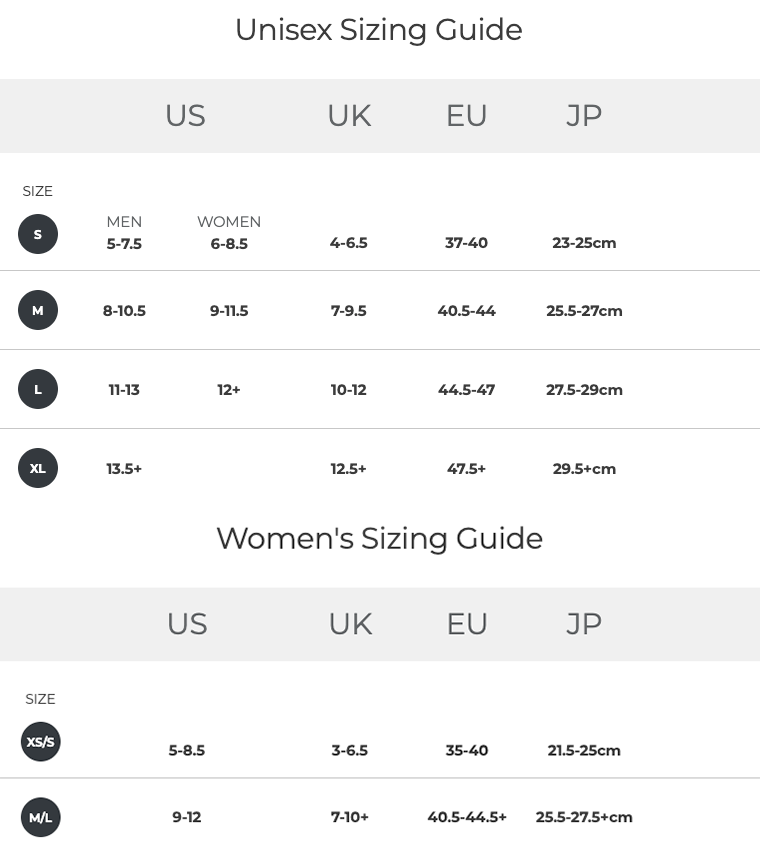Click the UK column header in Unisex table
This screenshot has width=760, height=856.
tap(349, 116)
